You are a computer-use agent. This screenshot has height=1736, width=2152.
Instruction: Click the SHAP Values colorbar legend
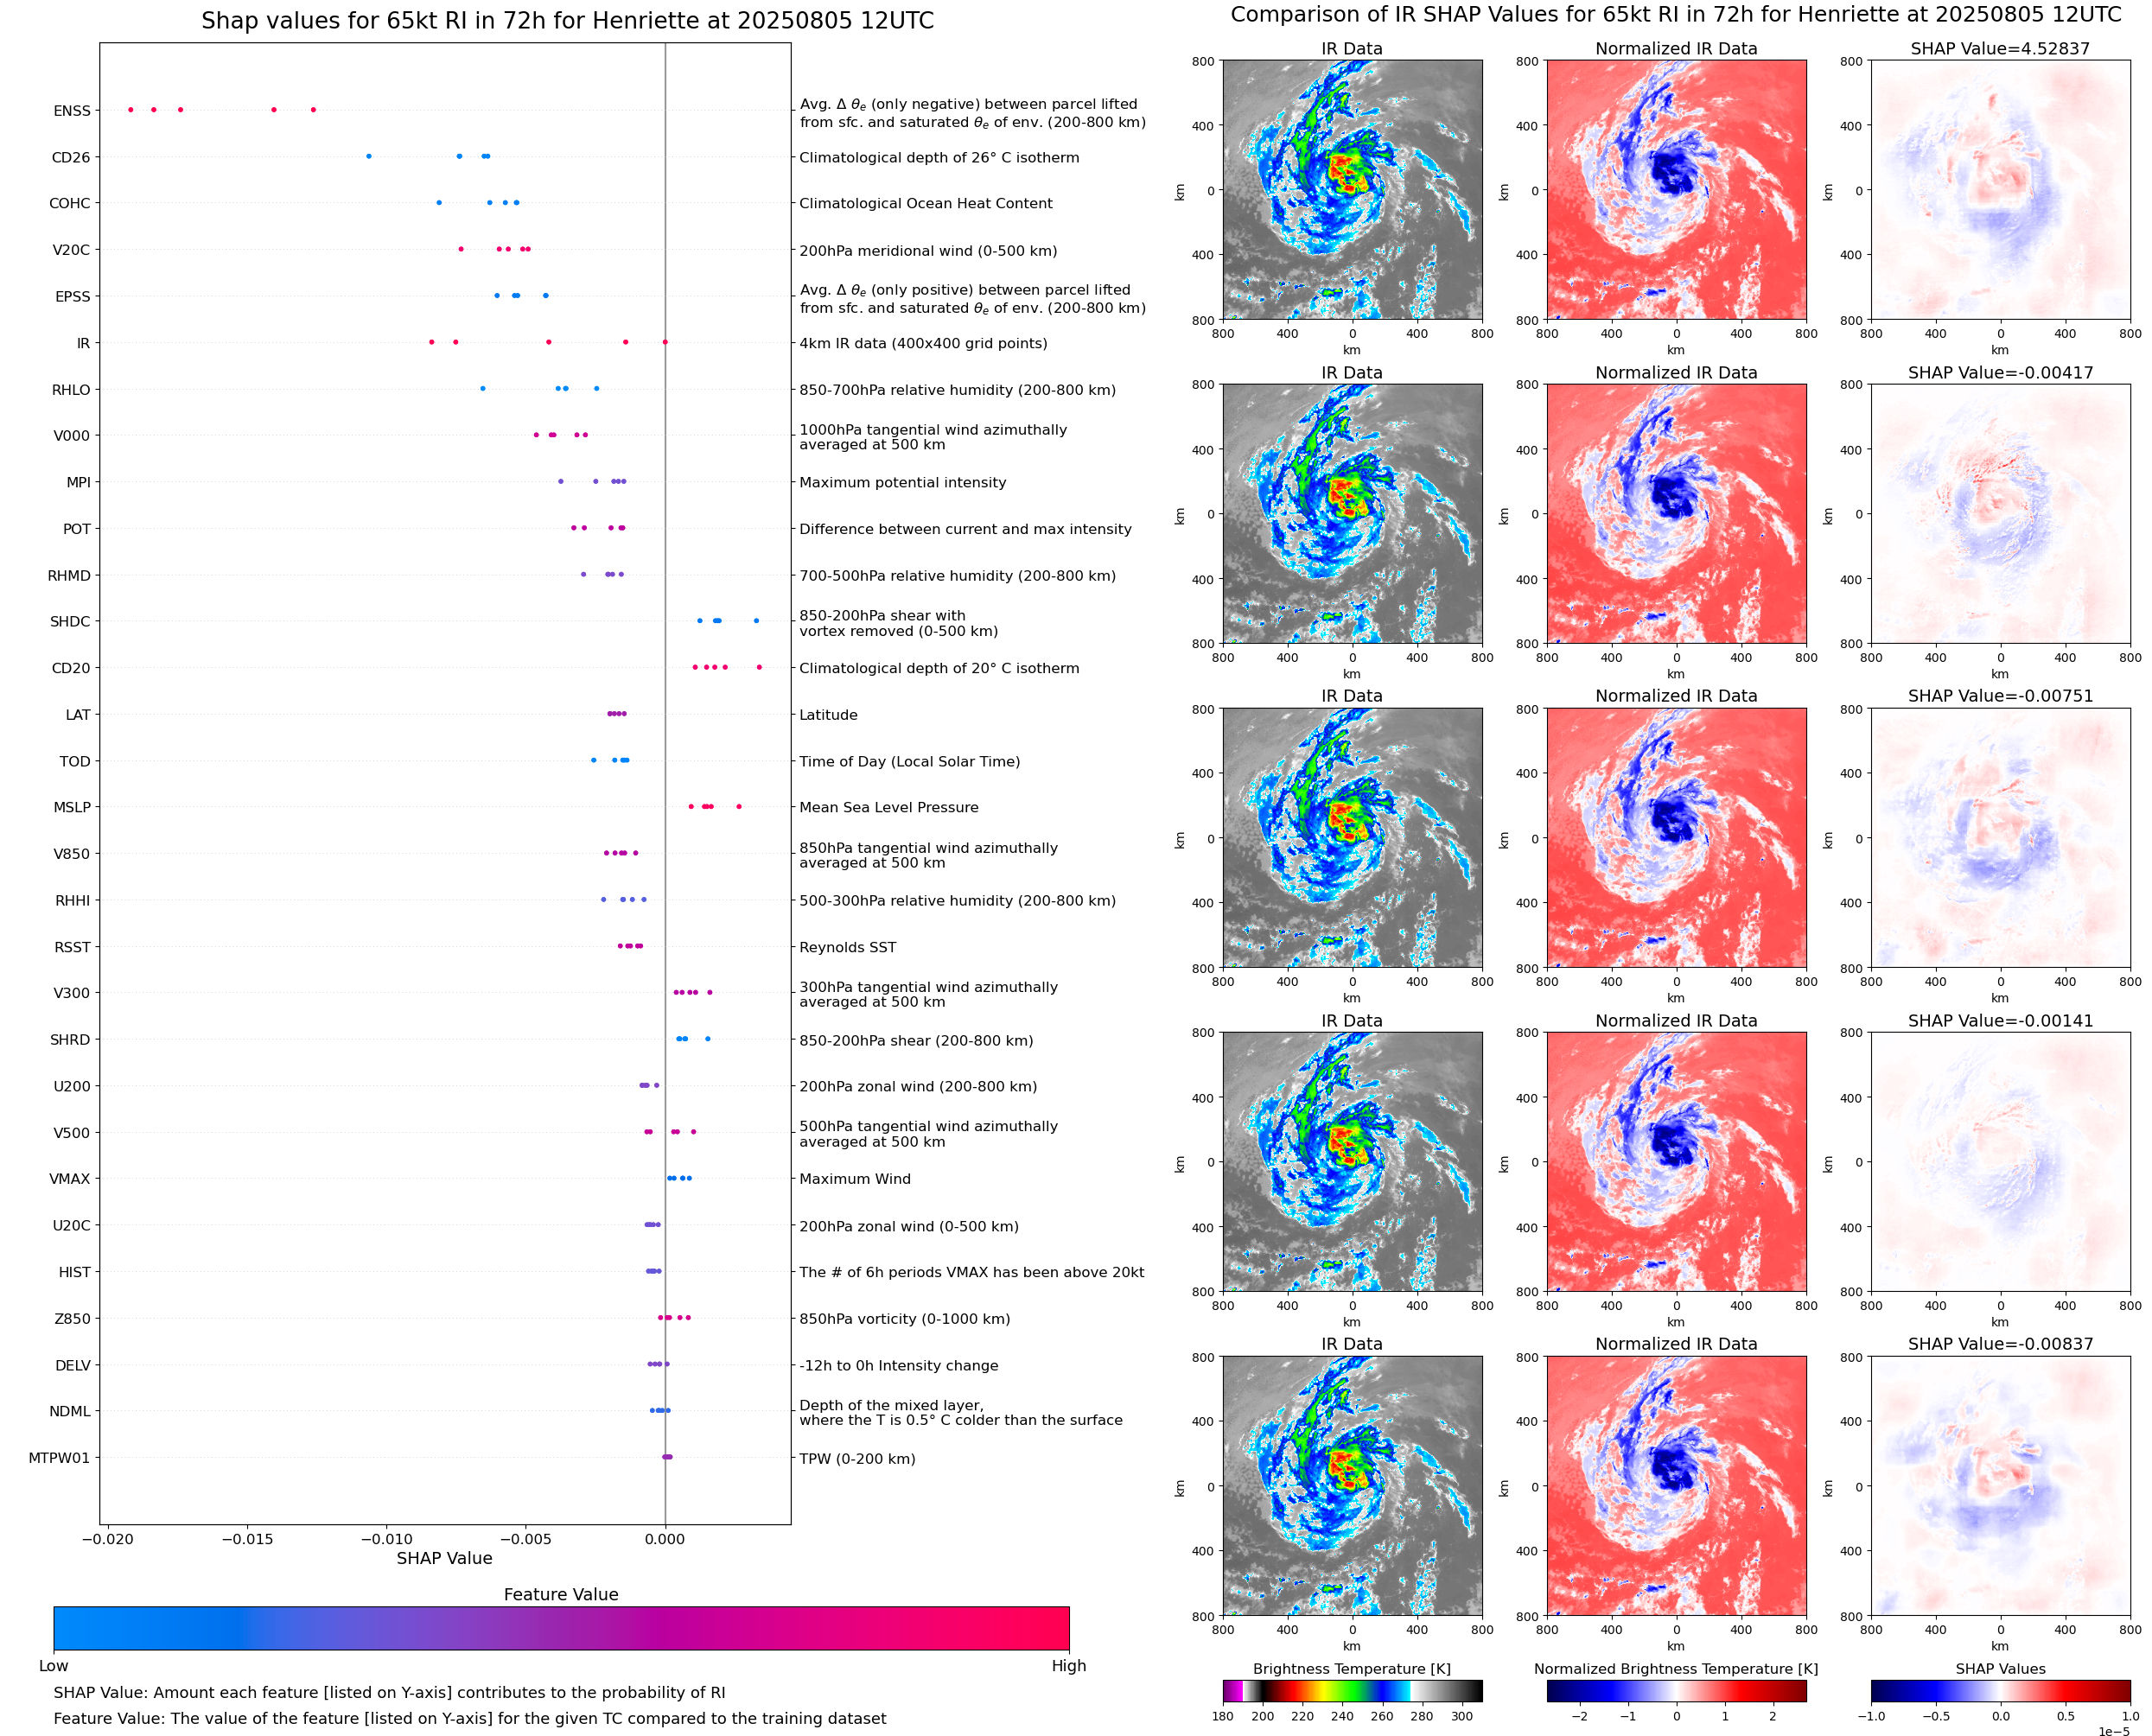(x=2000, y=1690)
